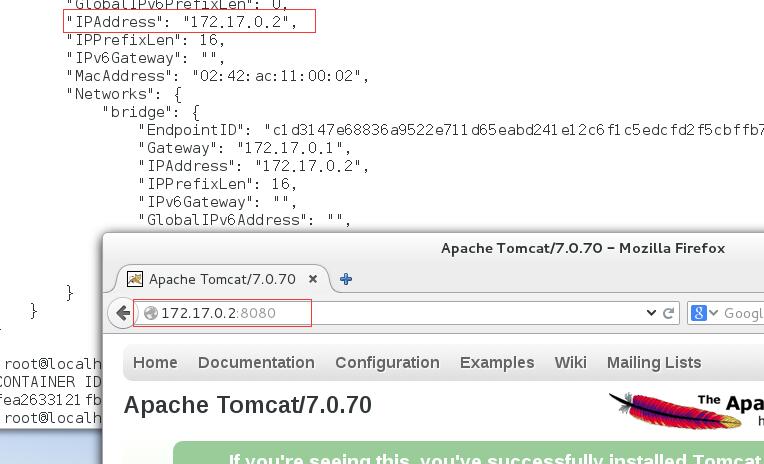Screen dimensions: 764x464
Task: Reload the Tomcat page in Firefox
Action: (668, 313)
